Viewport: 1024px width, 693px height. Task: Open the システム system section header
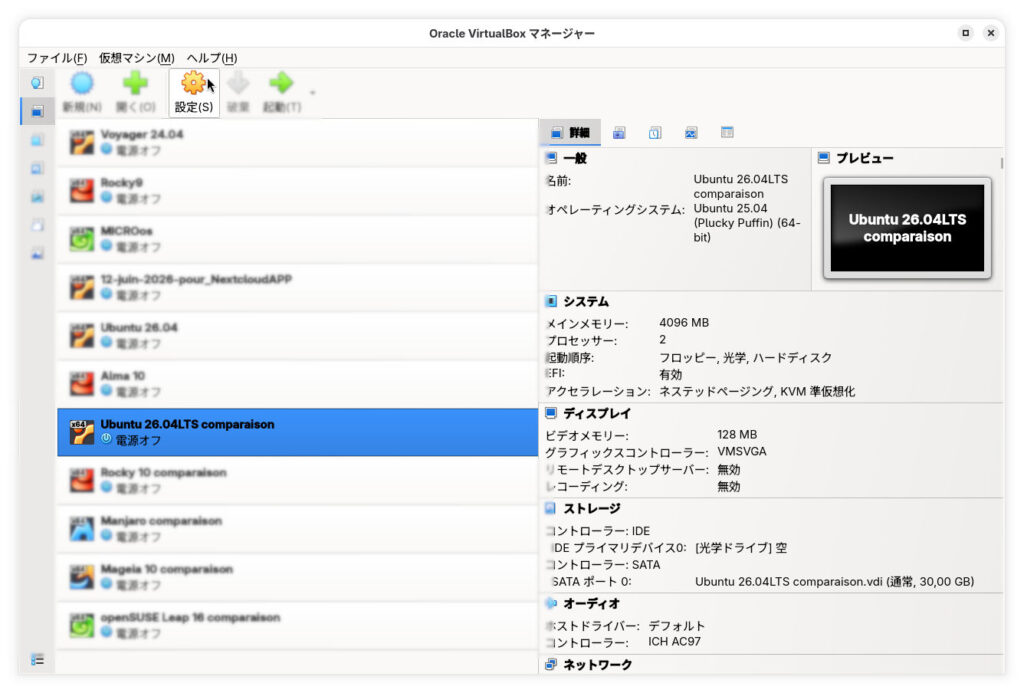coord(585,301)
